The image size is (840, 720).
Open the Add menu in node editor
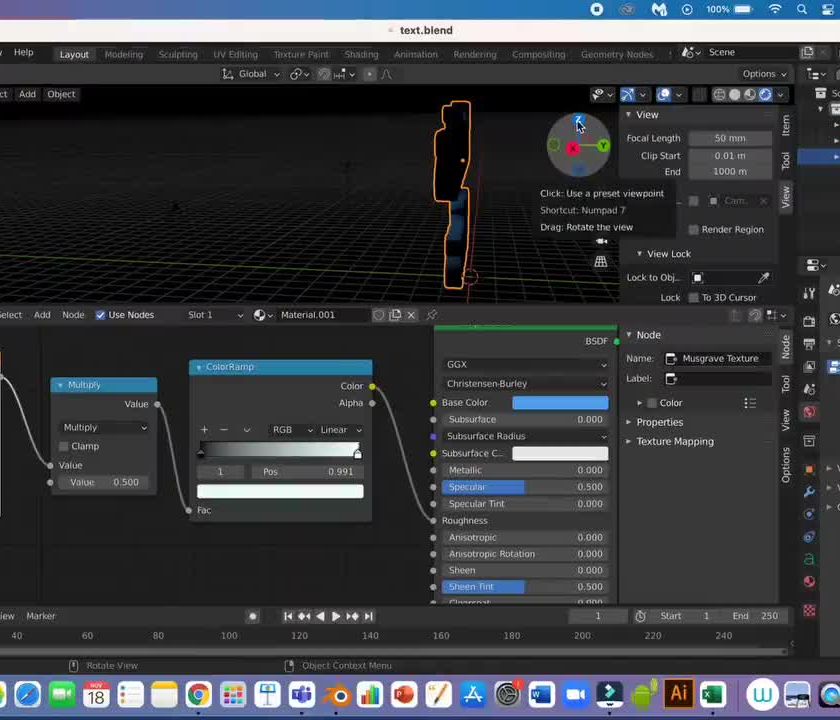[x=42, y=315]
